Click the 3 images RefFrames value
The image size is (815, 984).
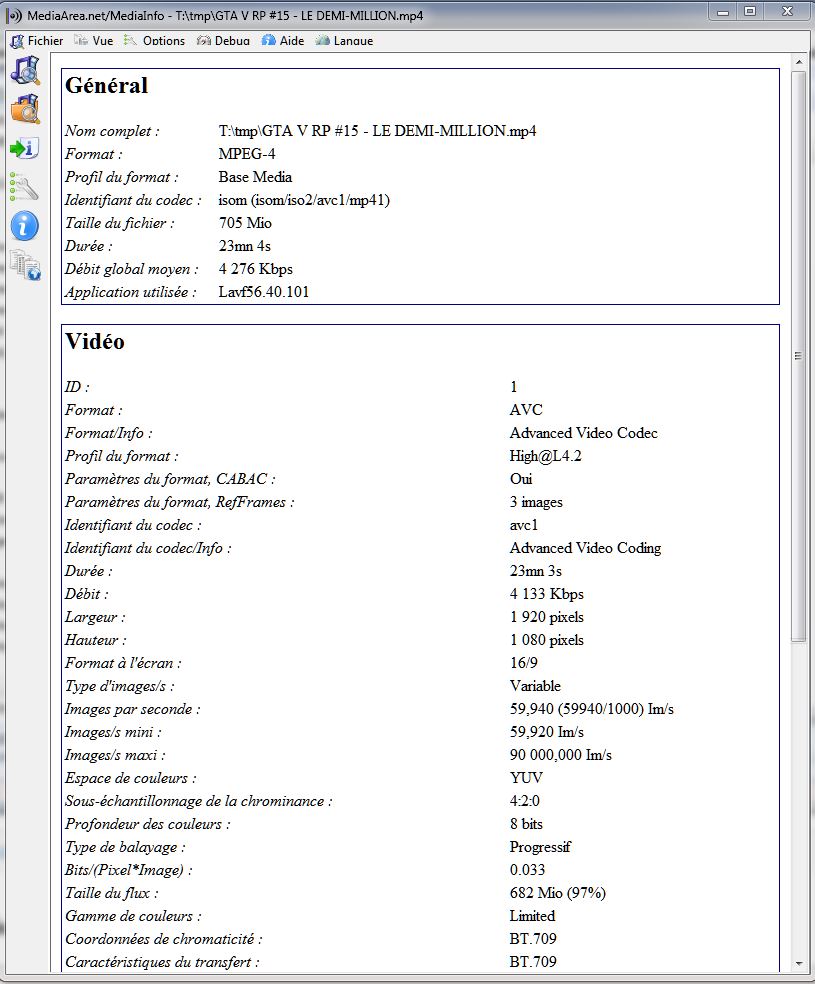(536, 502)
